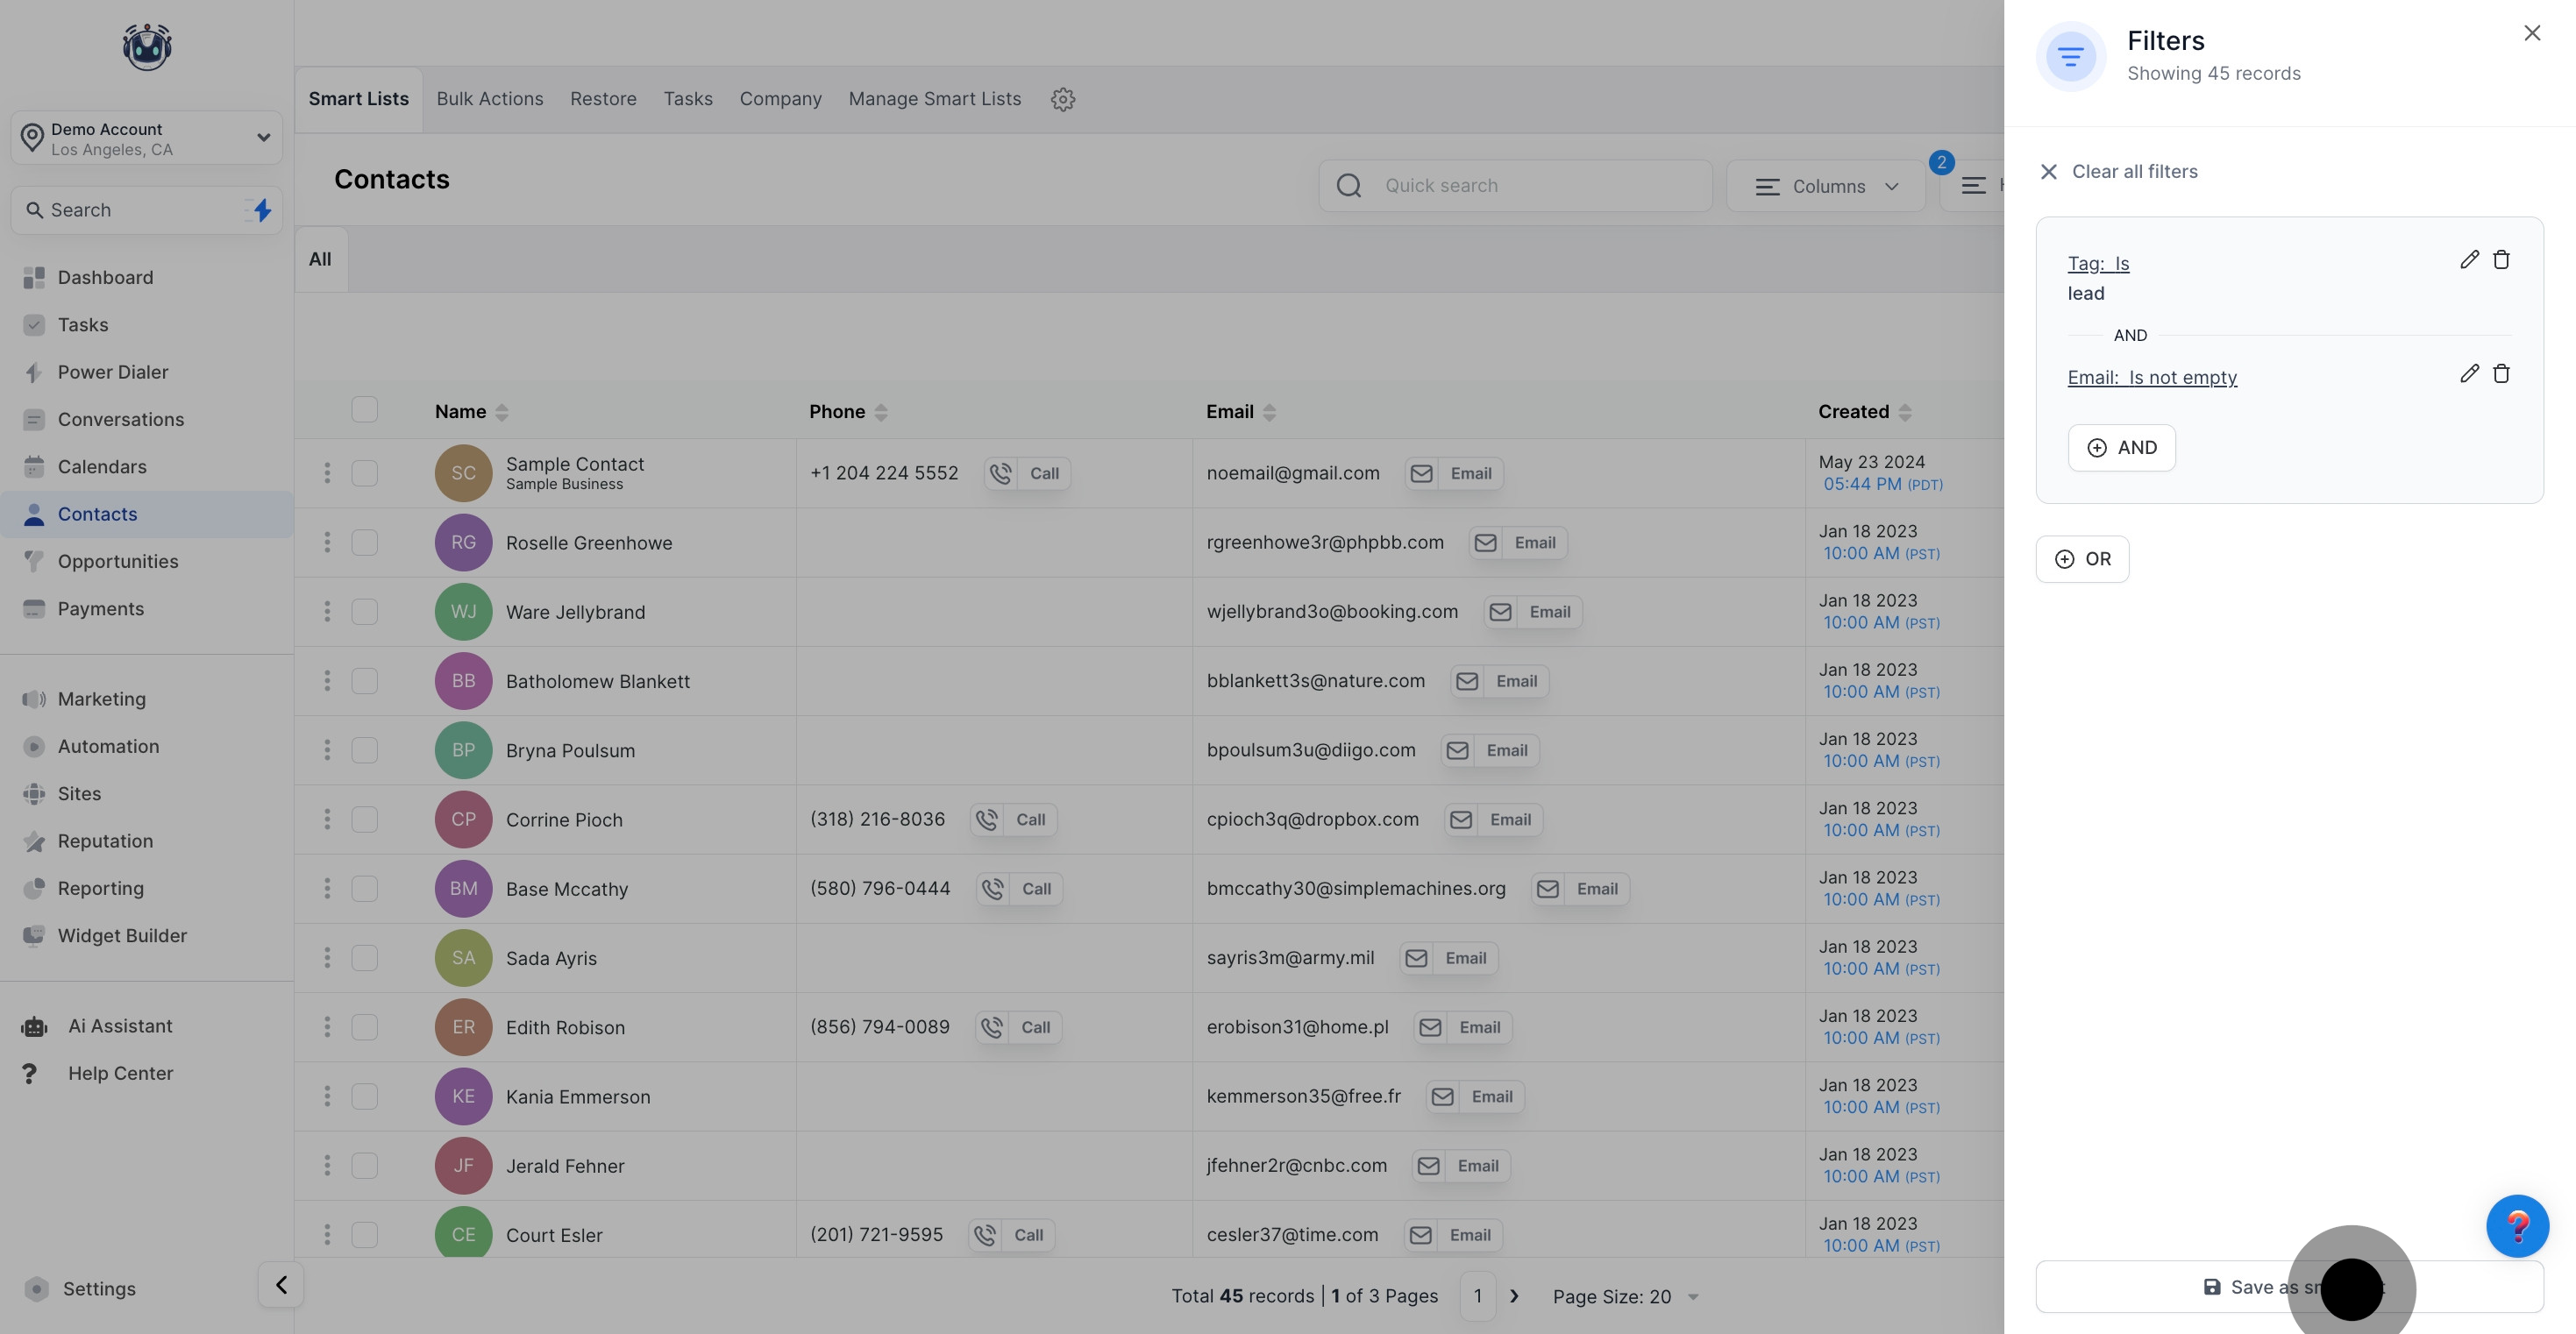The image size is (2576, 1334).
Task: Check the select-all contacts checkbox
Action: [x=364, y=410]
